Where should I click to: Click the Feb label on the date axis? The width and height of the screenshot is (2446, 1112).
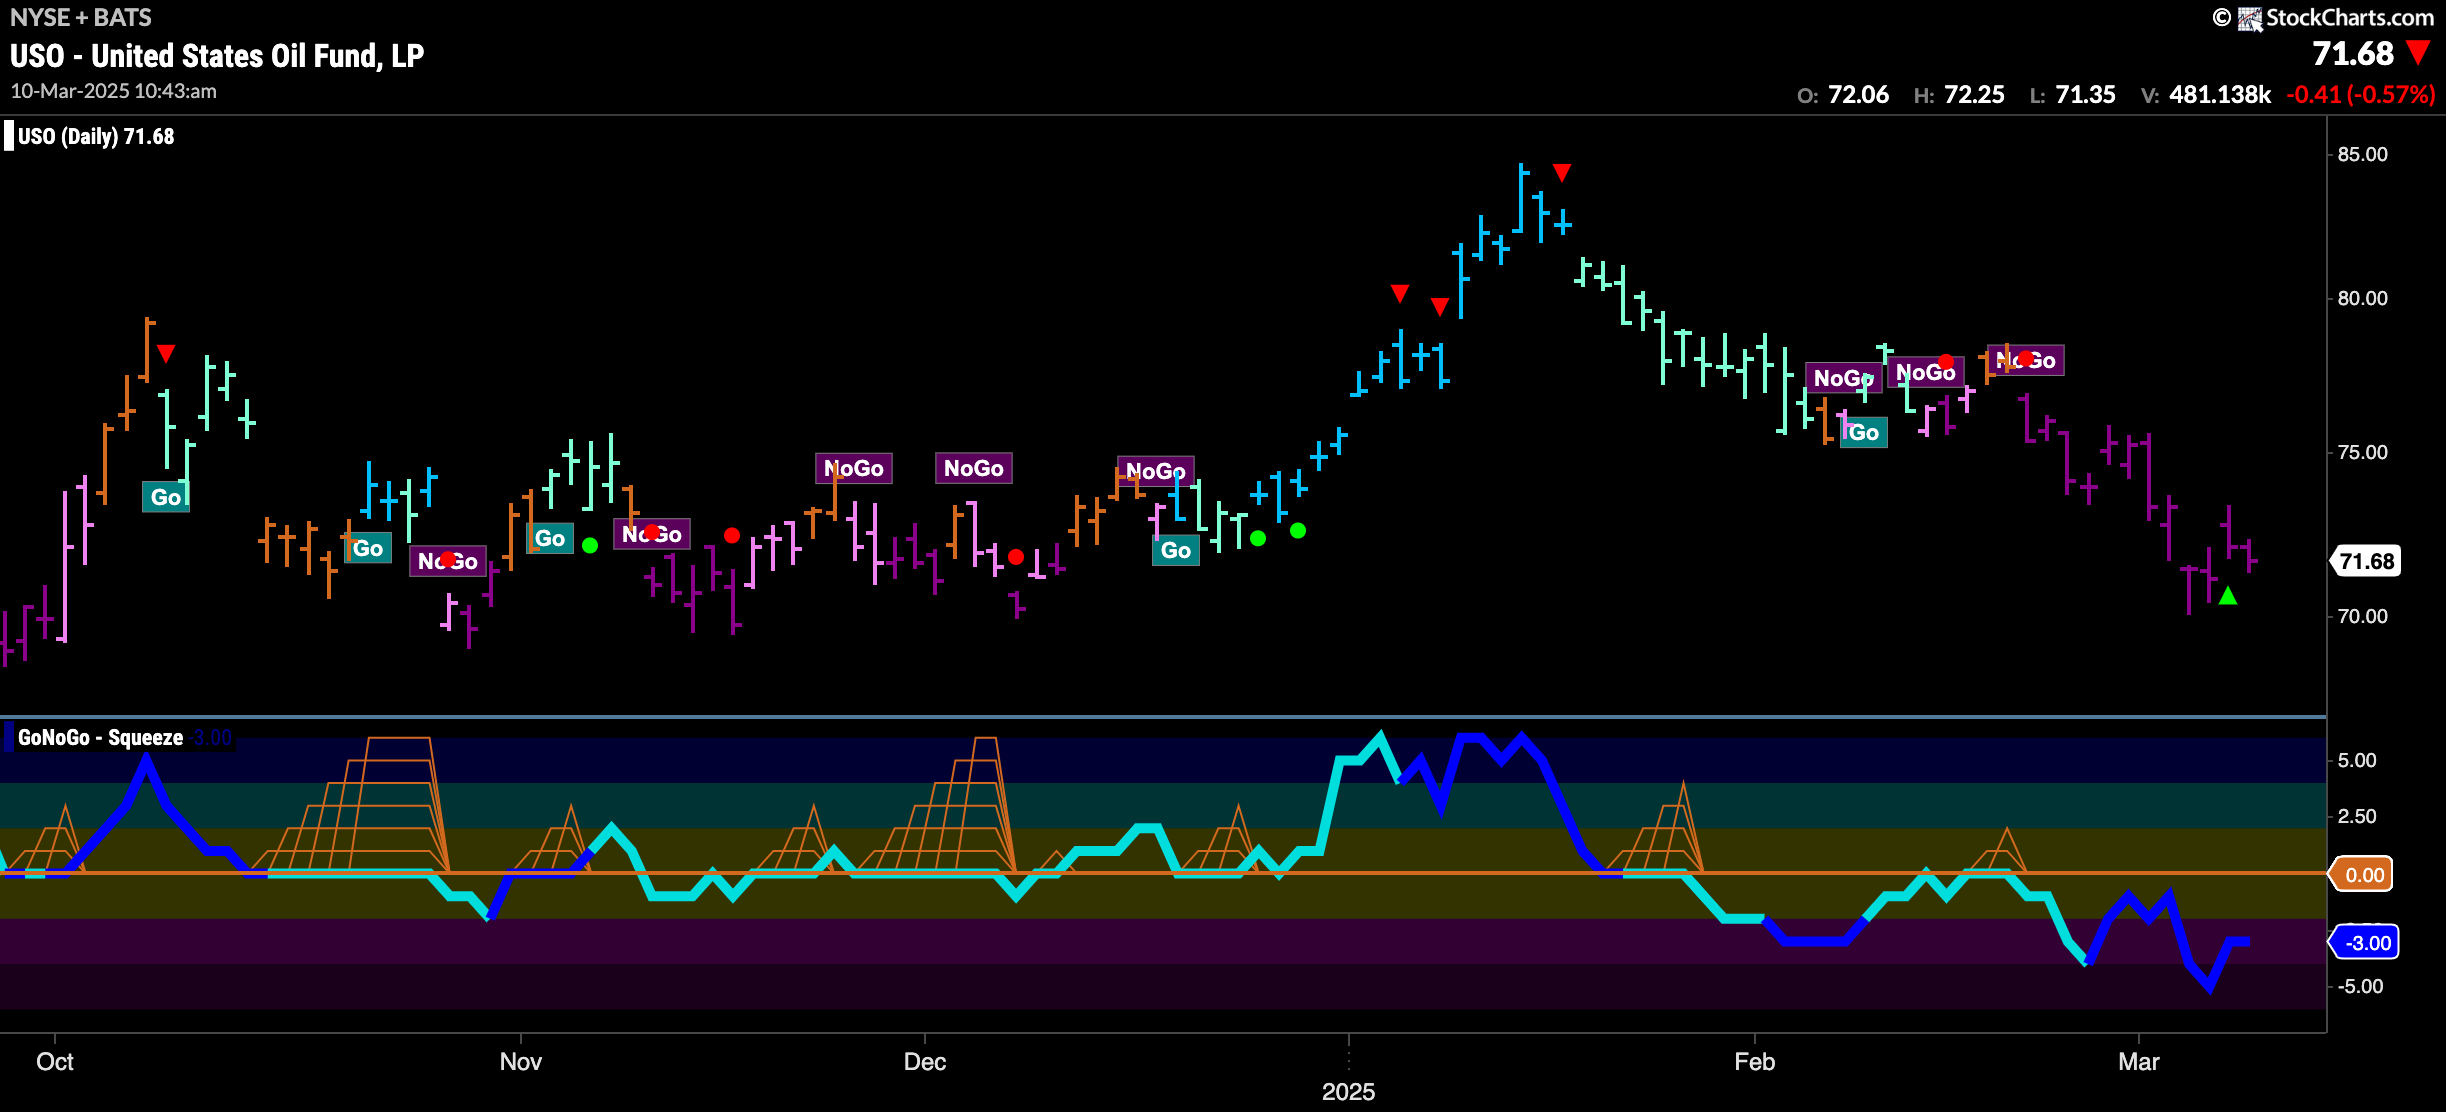(1755, 1061)
